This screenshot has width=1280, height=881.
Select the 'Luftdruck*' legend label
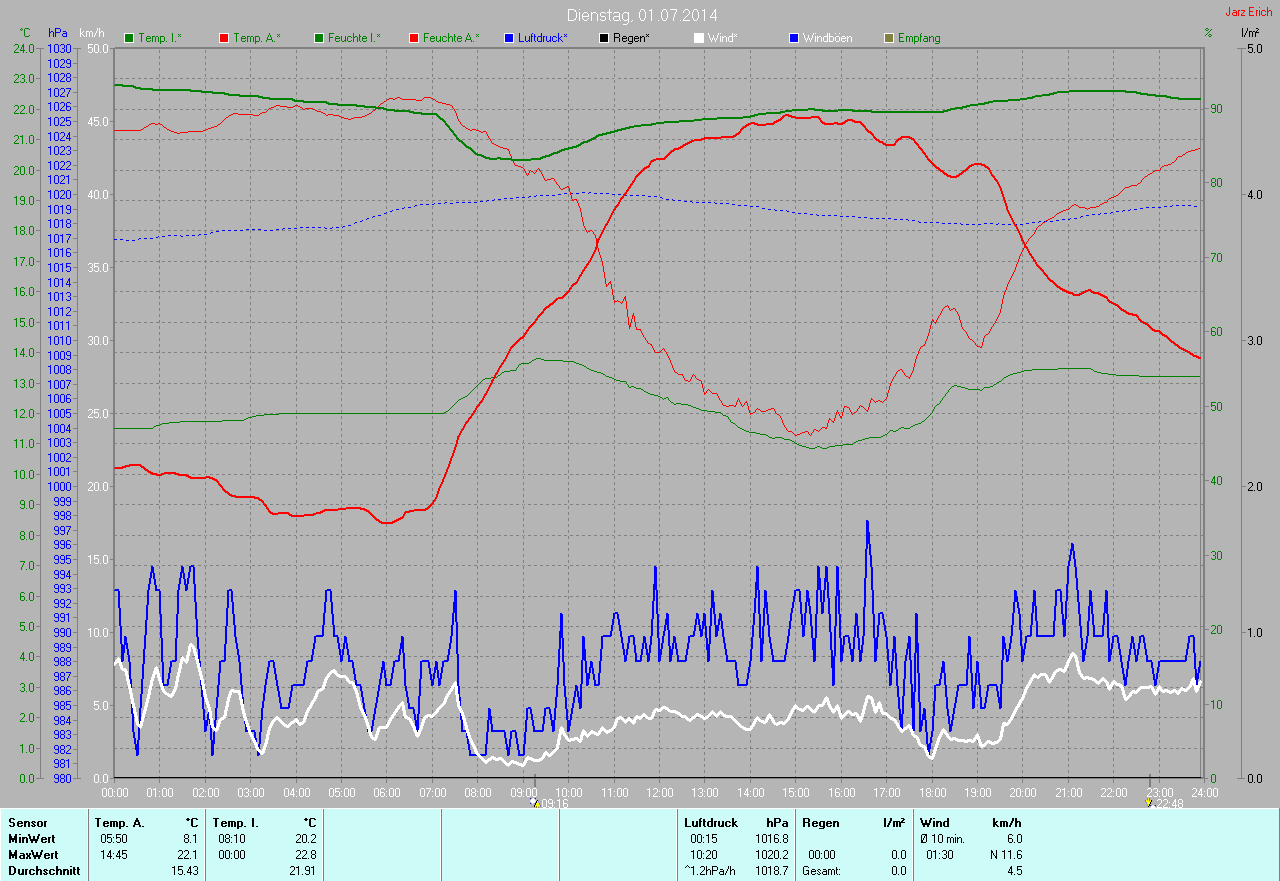tap(543, 38)
